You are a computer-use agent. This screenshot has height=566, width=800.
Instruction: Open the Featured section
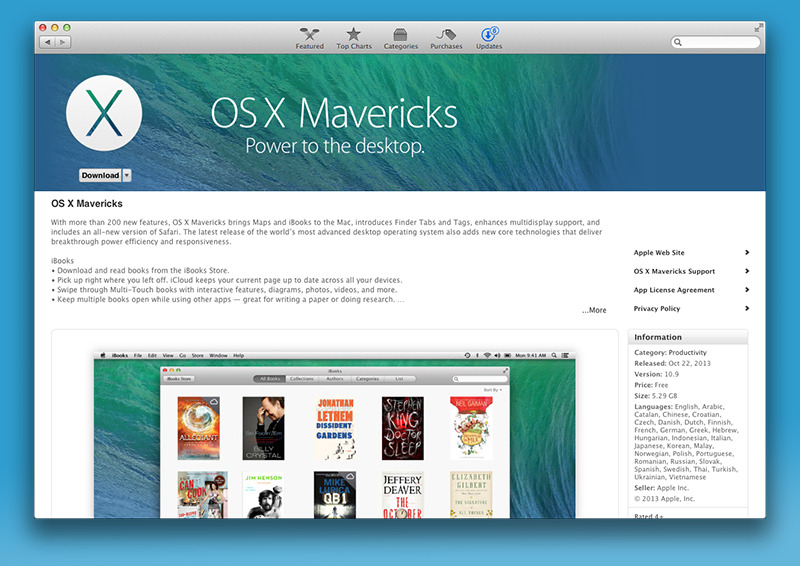309,38
